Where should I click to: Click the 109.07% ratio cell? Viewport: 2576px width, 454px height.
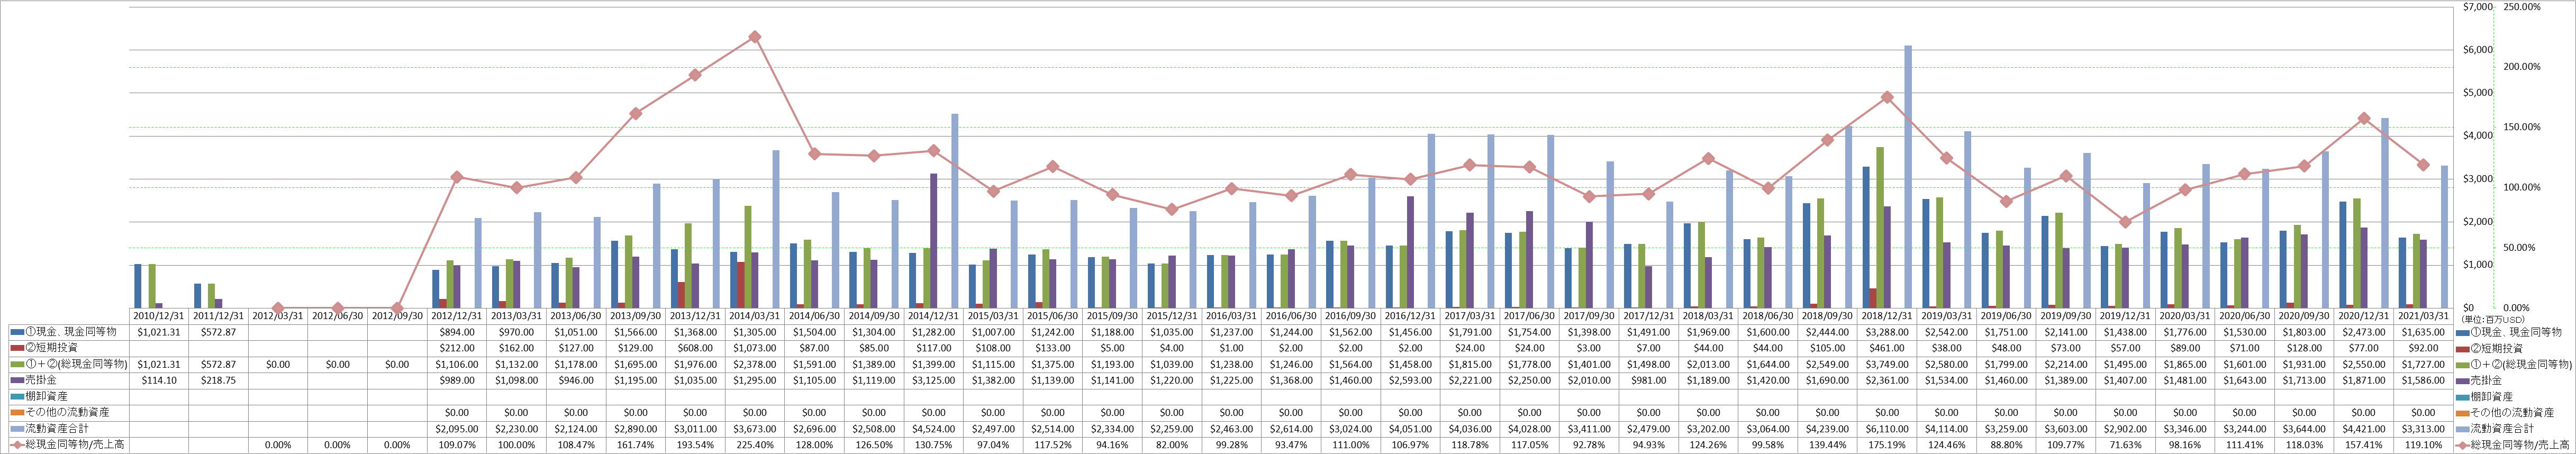point(456,444)
